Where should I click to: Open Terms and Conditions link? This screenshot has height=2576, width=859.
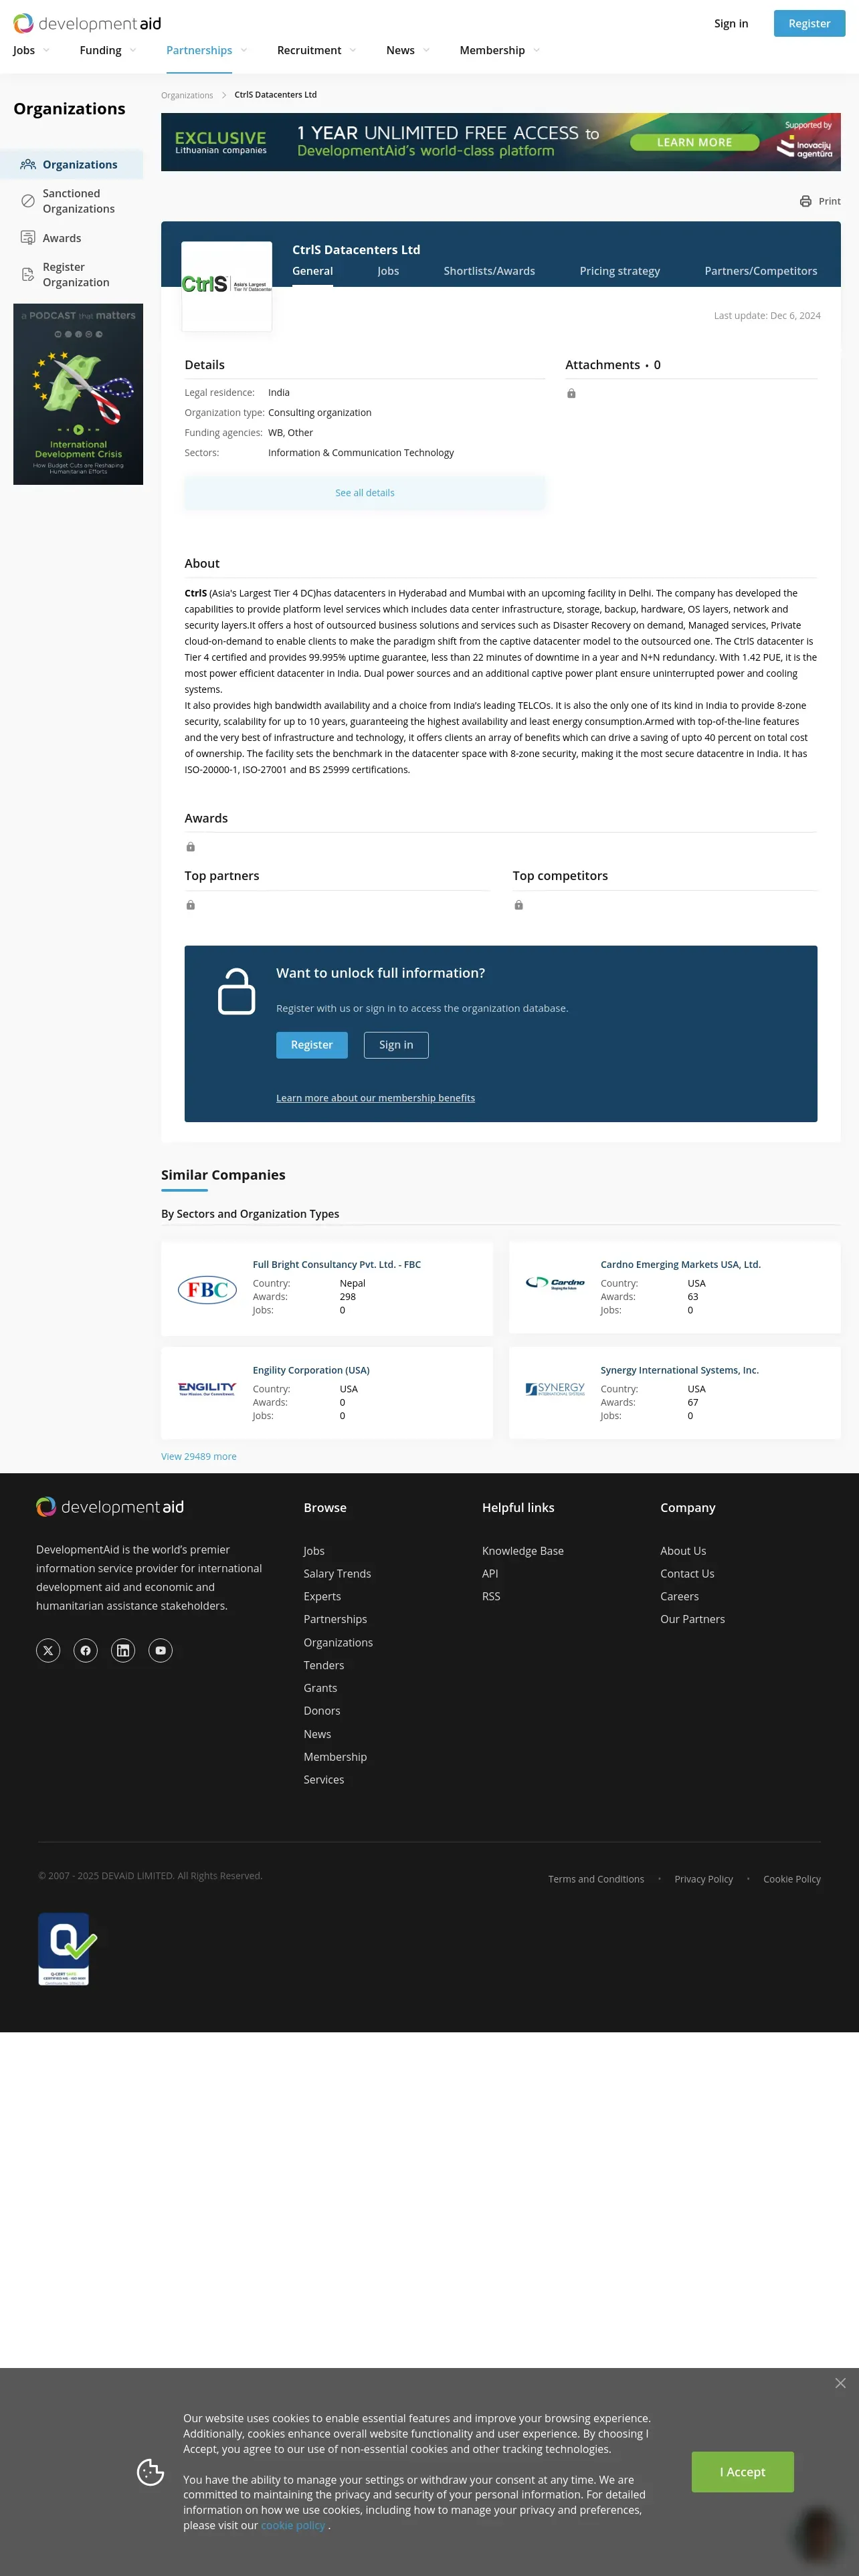596,1879
